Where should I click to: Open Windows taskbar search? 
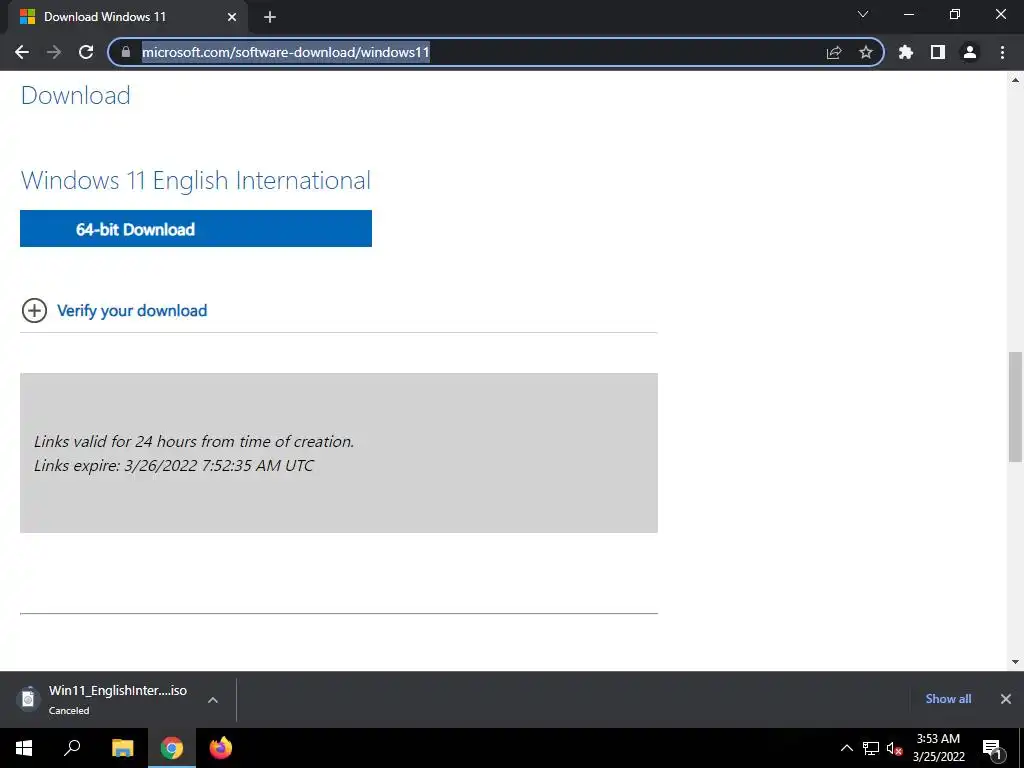pos(72,748)
